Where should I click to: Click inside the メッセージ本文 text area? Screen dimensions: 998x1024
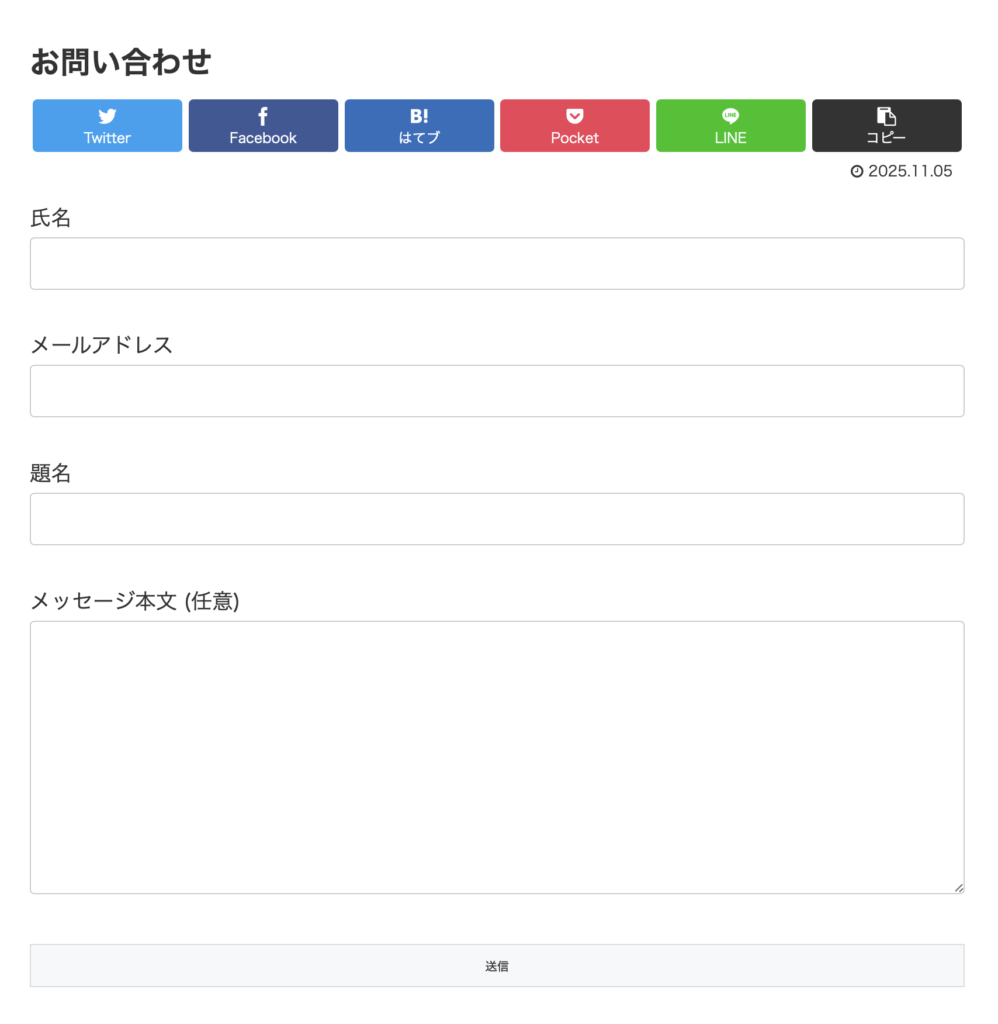(x=497, y=757)
